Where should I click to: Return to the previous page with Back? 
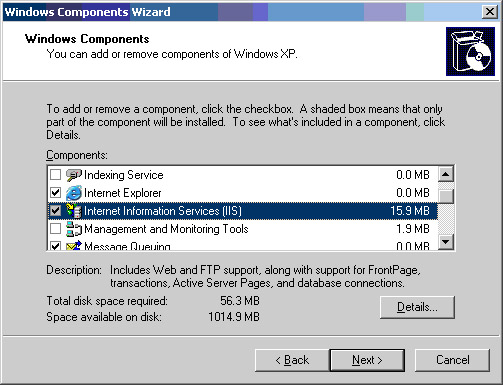[292, 360]
